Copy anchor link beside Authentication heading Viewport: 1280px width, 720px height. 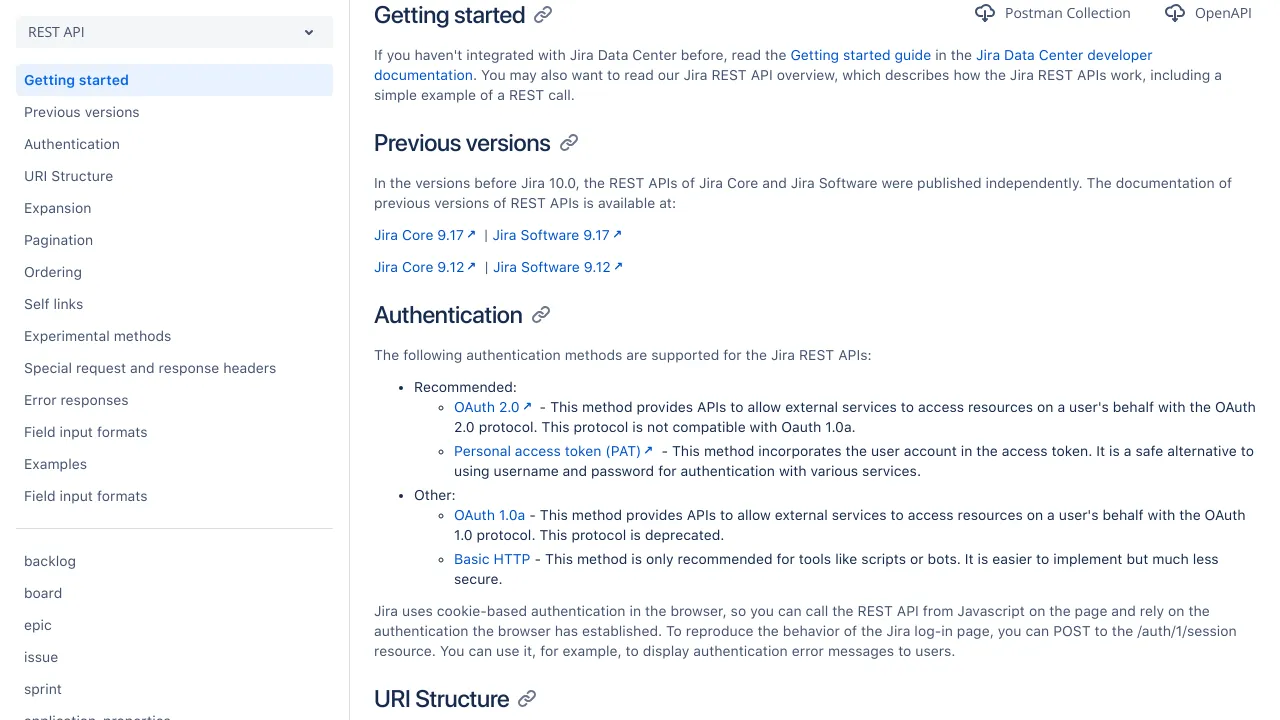point(541,315)
